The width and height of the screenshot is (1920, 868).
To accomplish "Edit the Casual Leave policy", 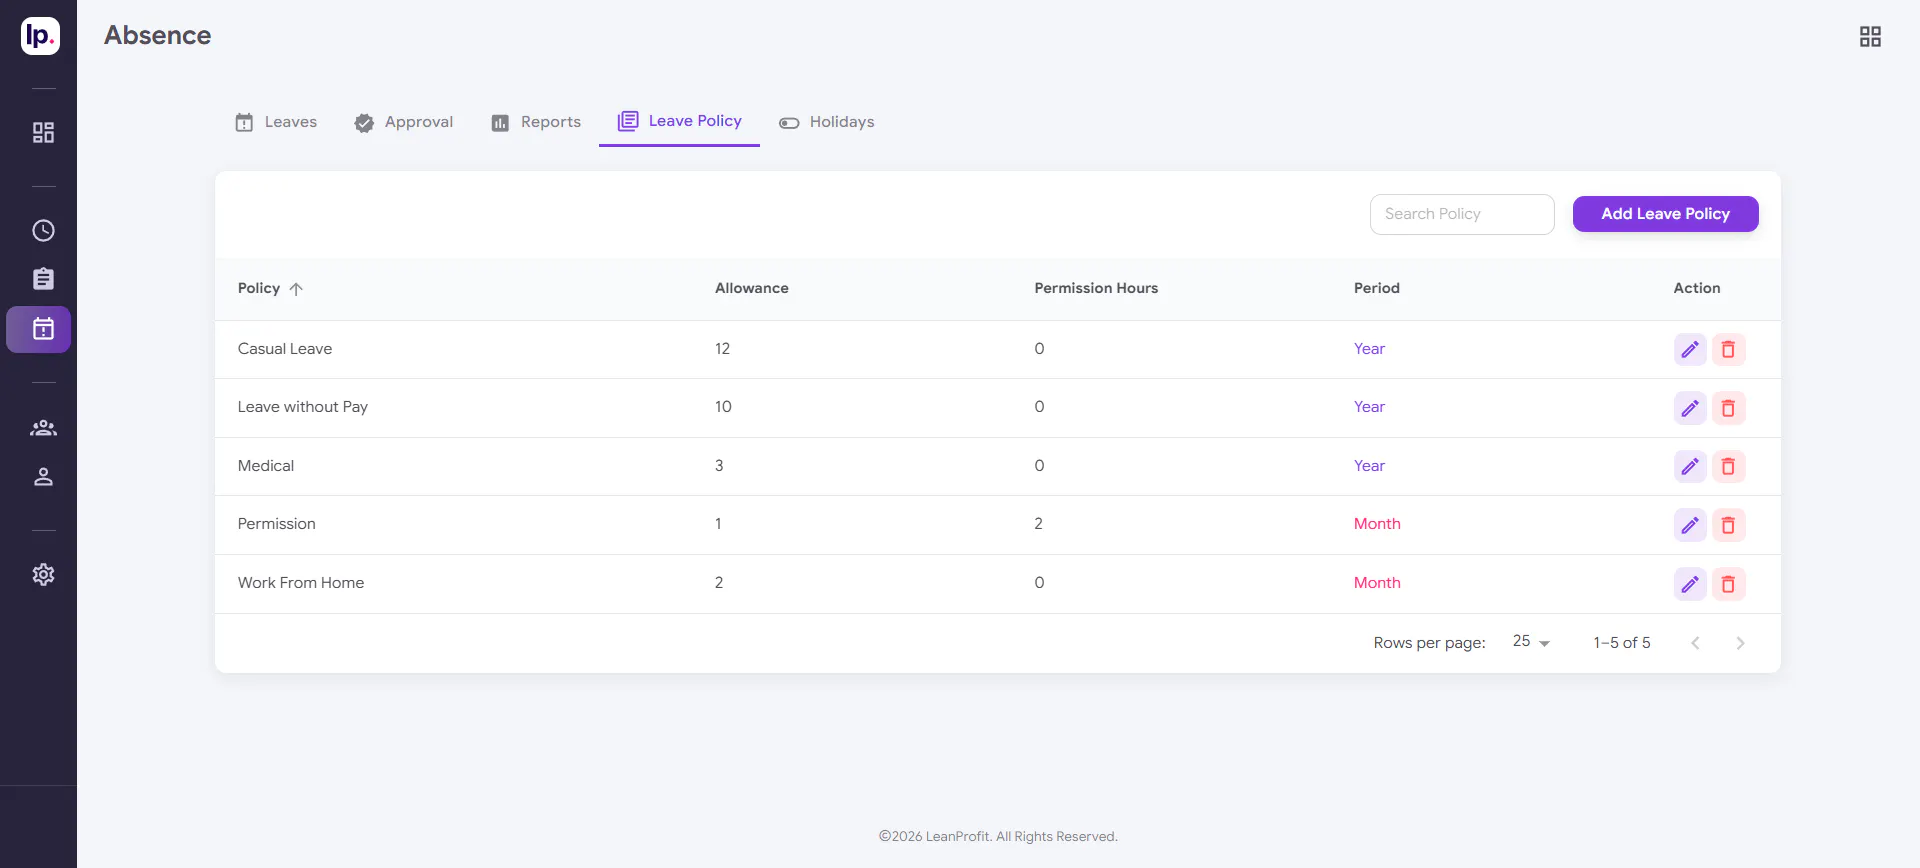I will [x=1690, y=350].
